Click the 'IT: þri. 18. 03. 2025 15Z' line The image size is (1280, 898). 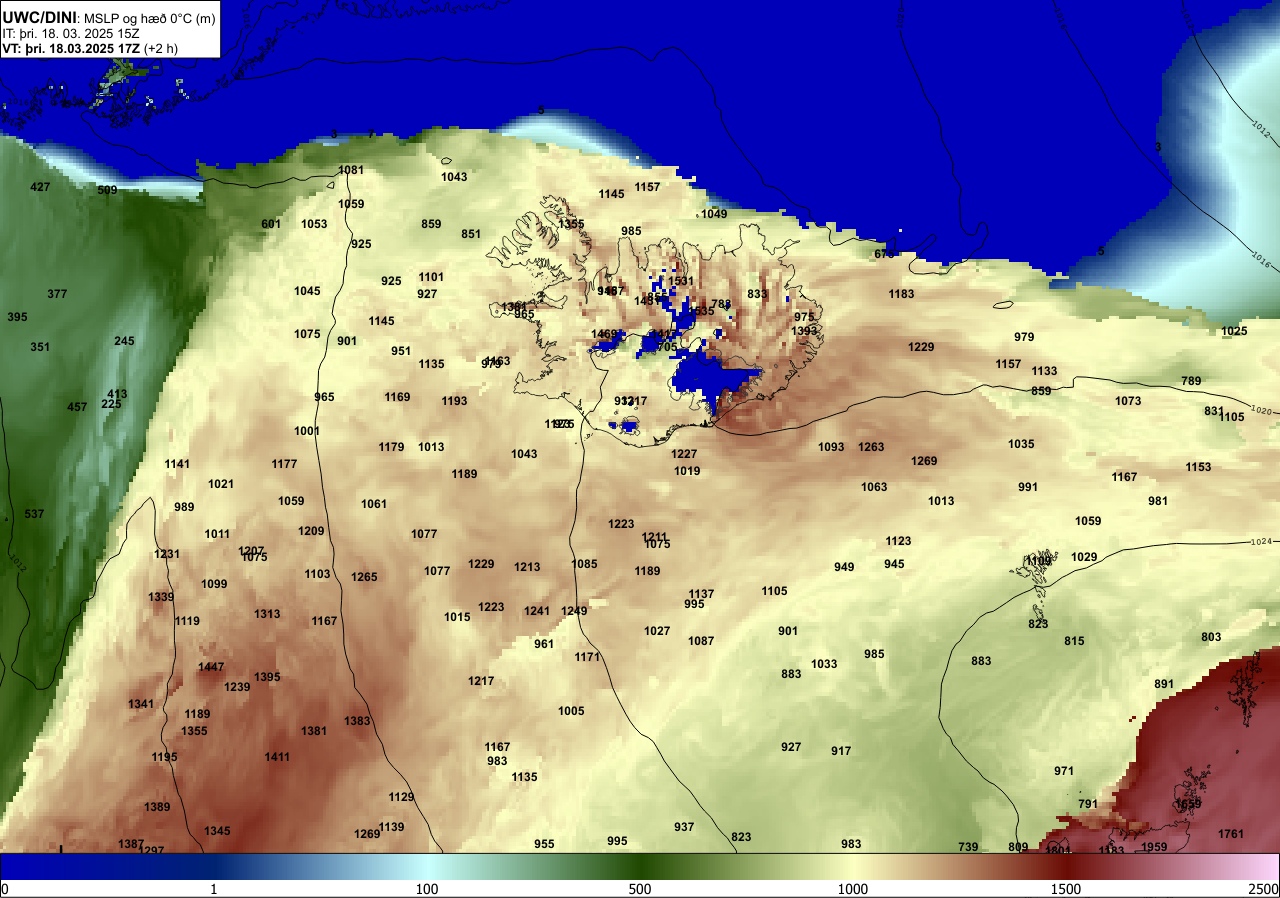[x=69, y=33]
